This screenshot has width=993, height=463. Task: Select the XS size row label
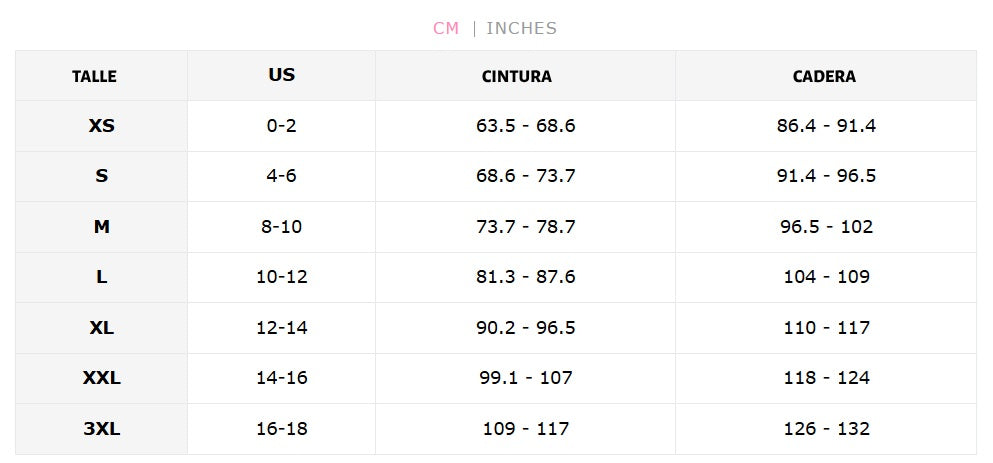click(x=101, y=126)
